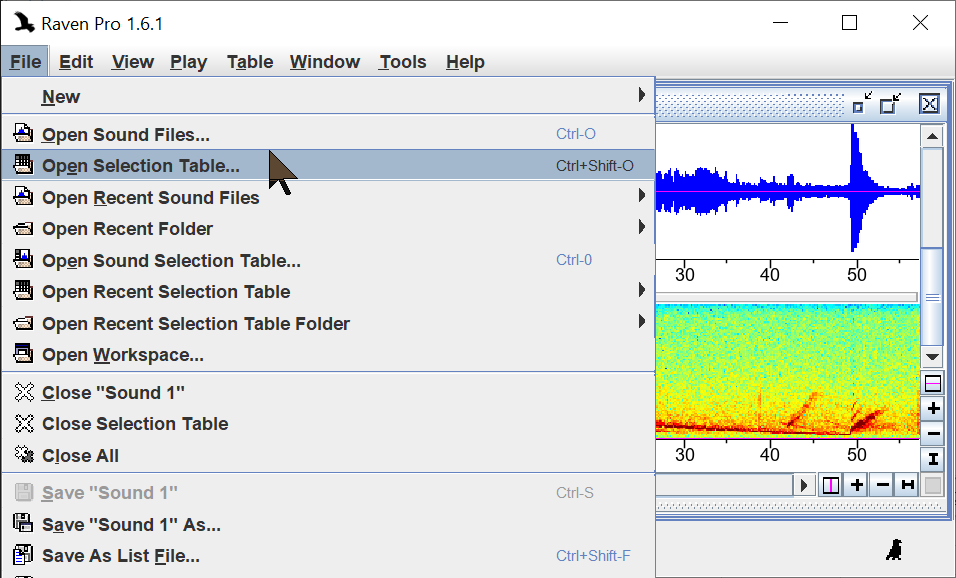956x578 pixels.
Task: Choose Open Sound Files menu entry
Action: (x=328, y=134)
